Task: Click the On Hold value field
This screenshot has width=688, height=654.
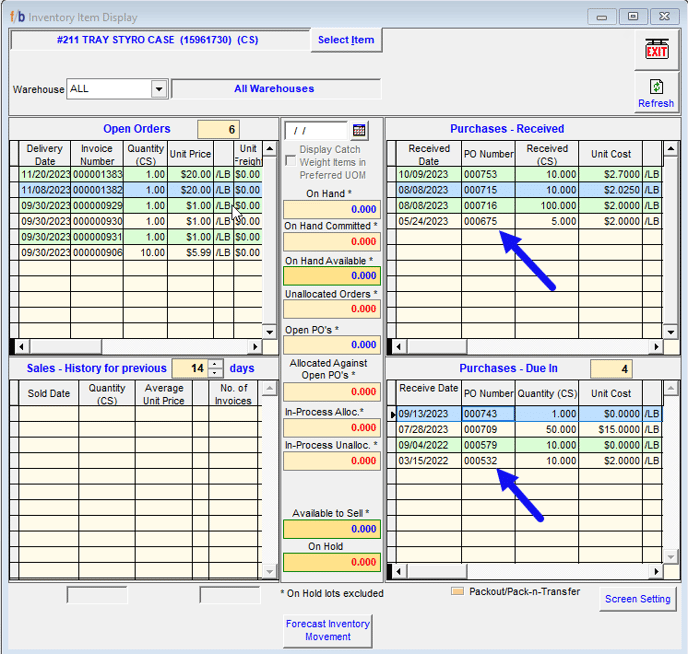Action: [332, 562]
